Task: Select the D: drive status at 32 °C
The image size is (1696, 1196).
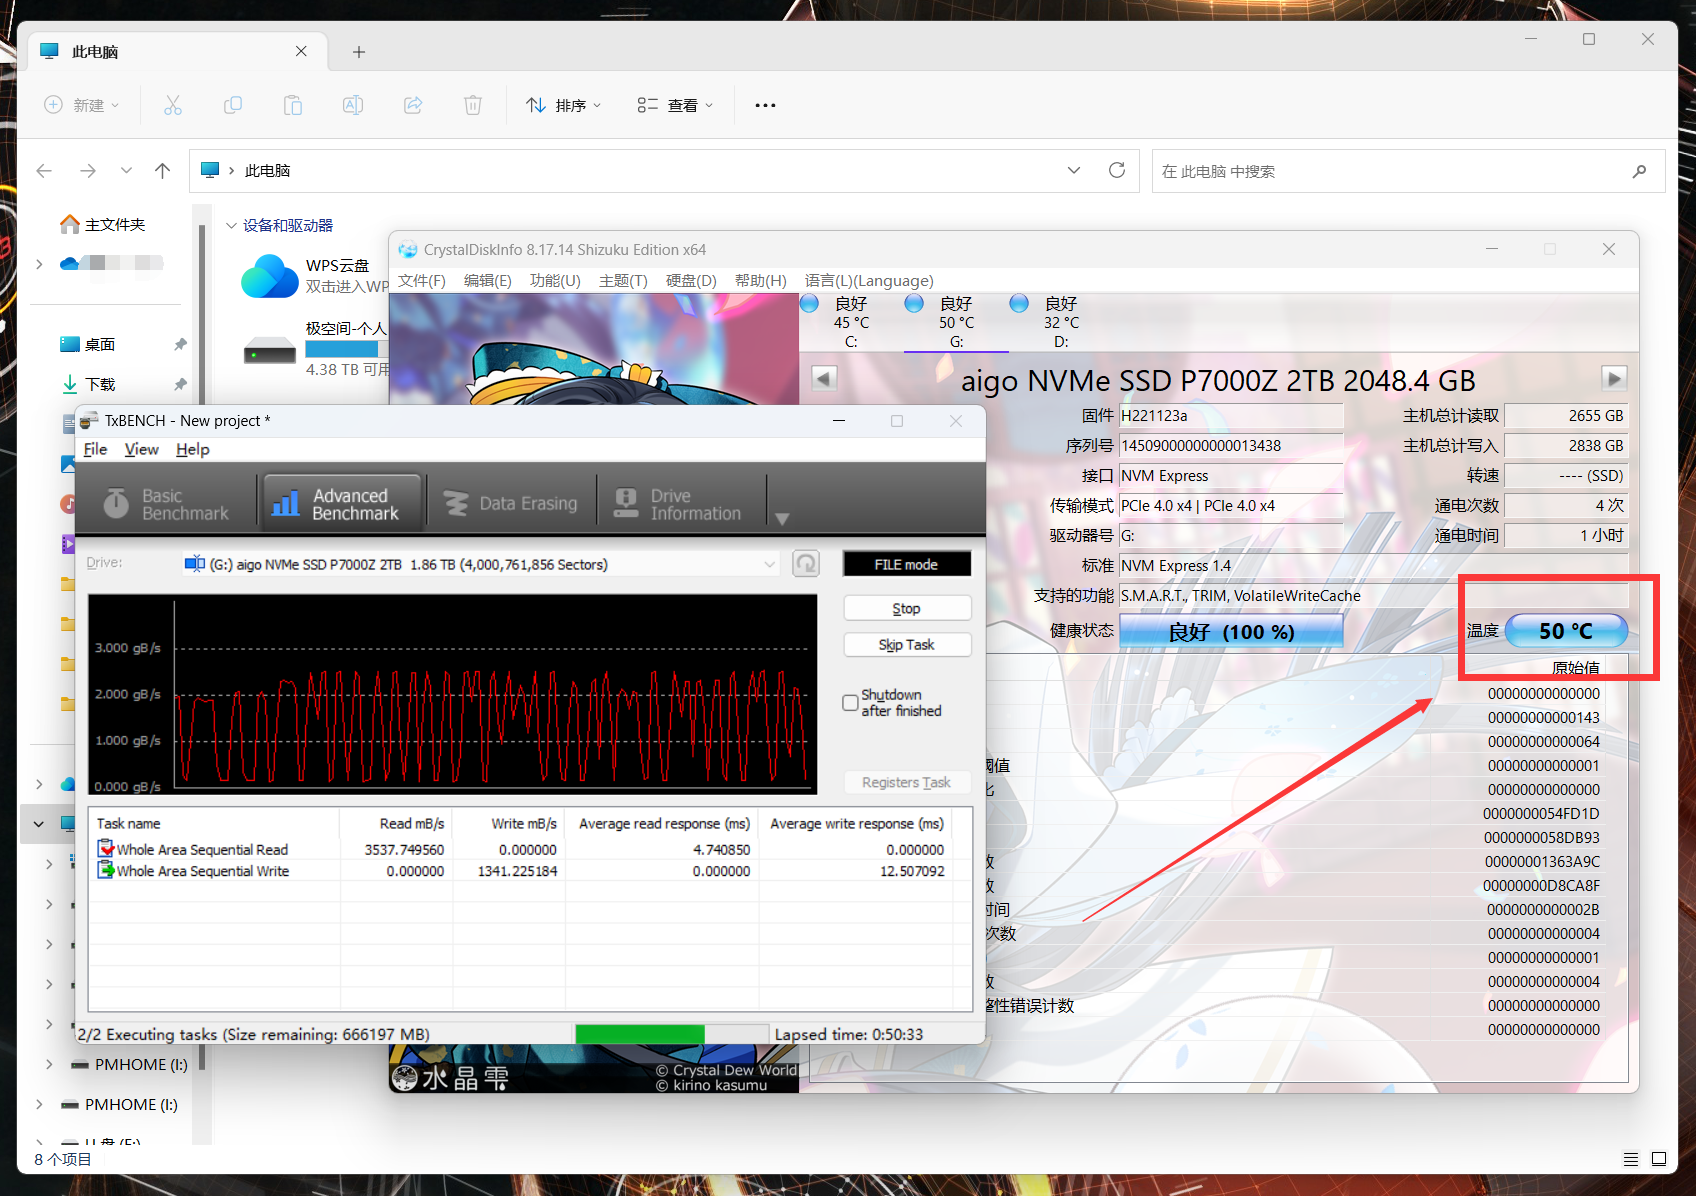Action: [x=1061, y=322]
